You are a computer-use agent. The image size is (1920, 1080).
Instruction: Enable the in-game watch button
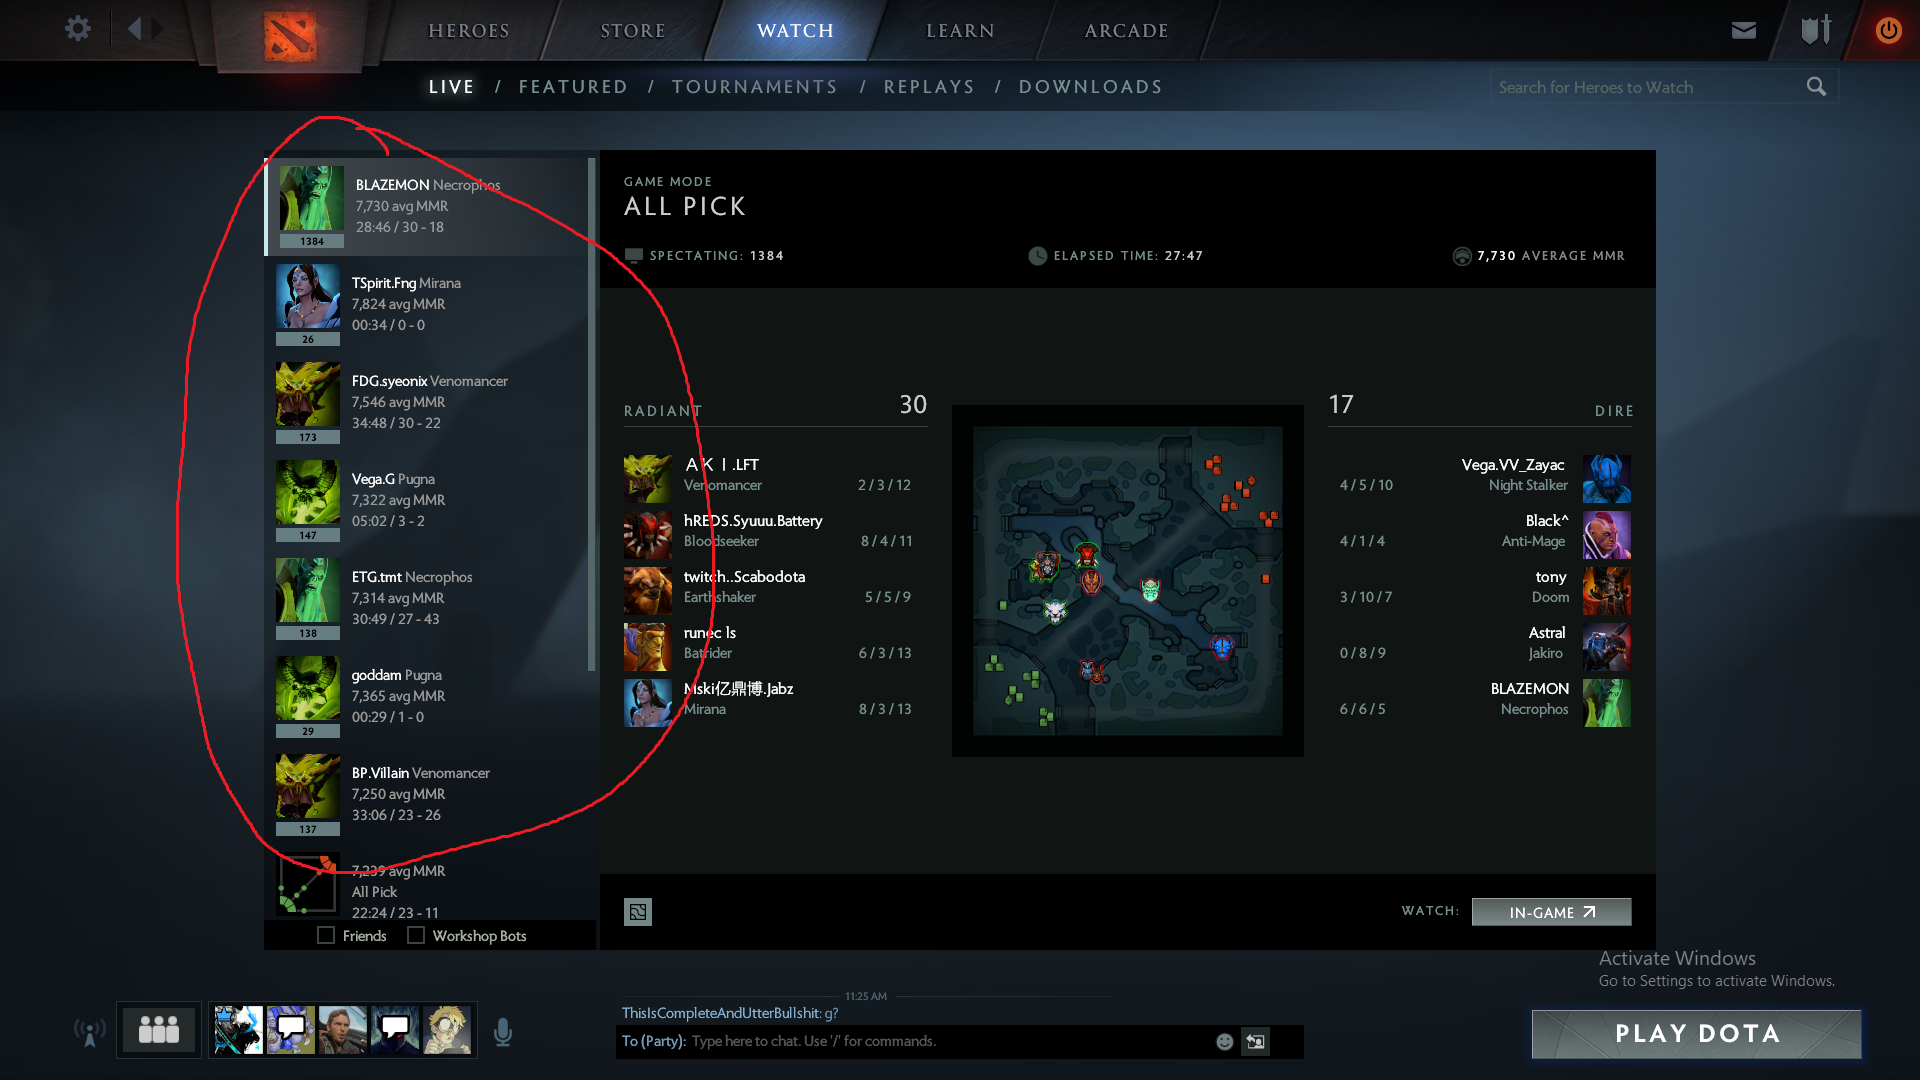pos(1551,911)
